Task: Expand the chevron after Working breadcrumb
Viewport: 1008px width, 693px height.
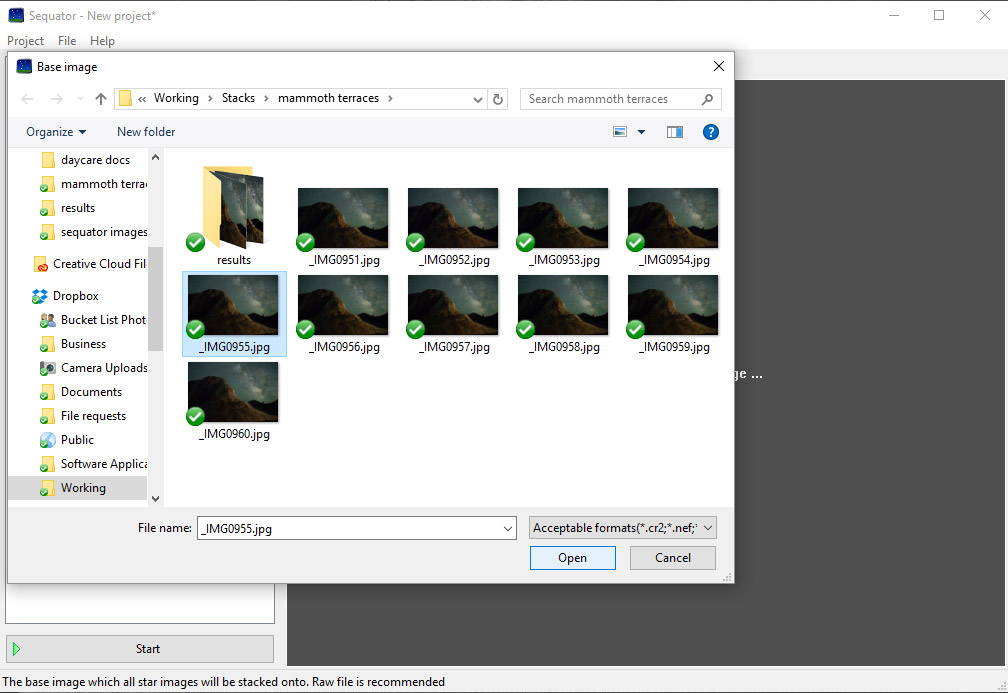Action: click(210, 98)
